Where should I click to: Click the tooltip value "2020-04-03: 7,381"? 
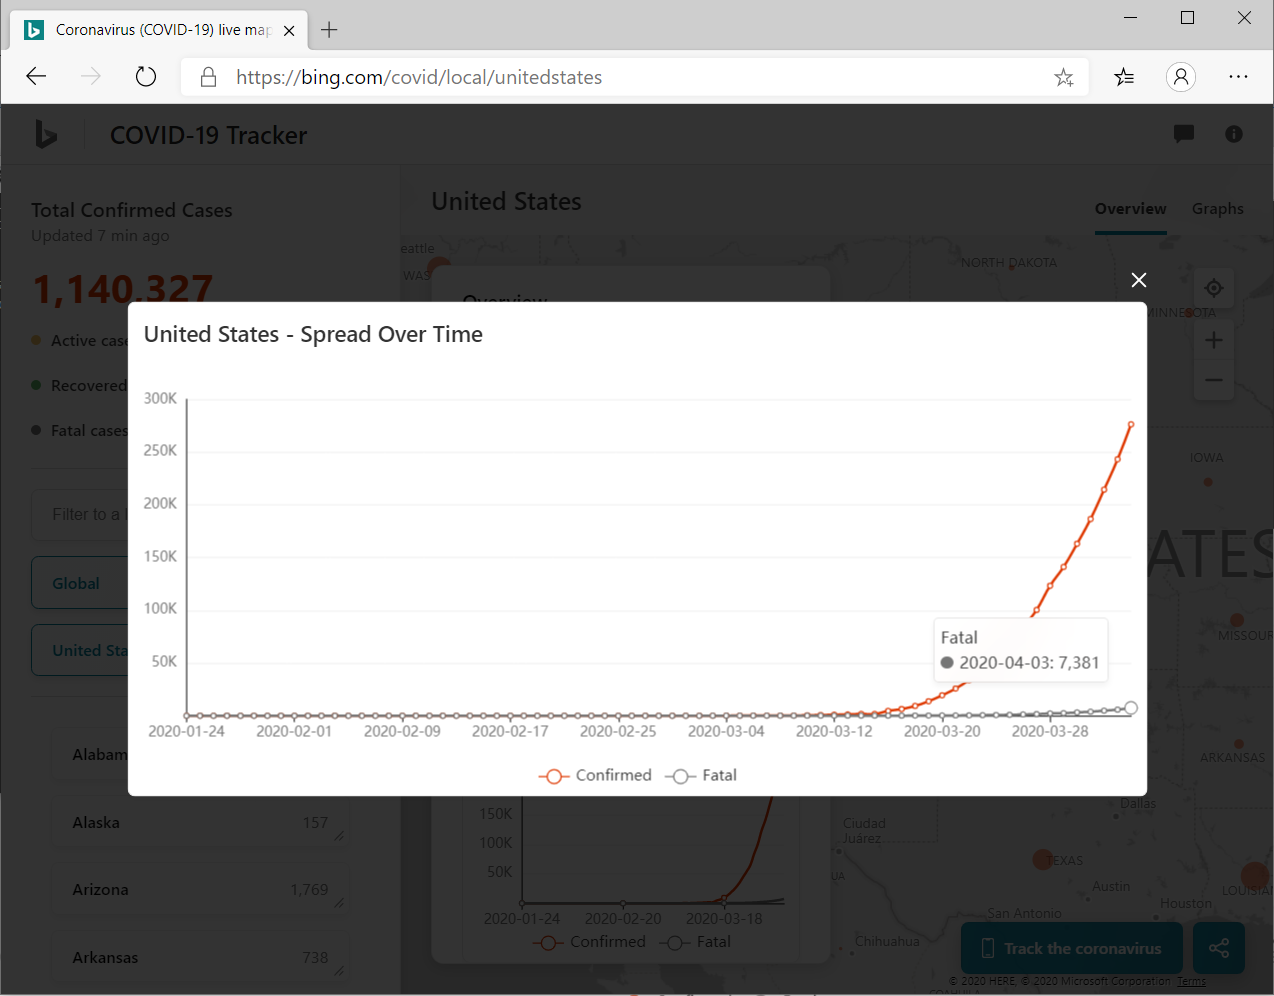coord(1029,663)
